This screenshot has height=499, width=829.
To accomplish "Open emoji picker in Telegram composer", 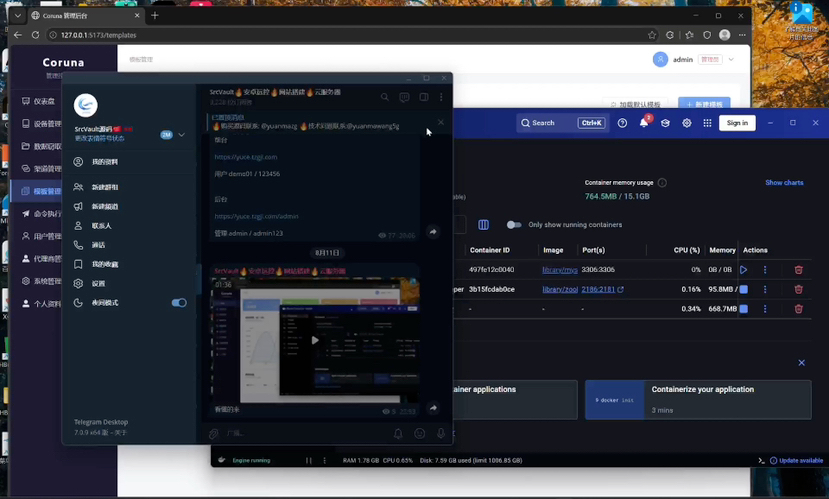I will click(x=420, y=433).
